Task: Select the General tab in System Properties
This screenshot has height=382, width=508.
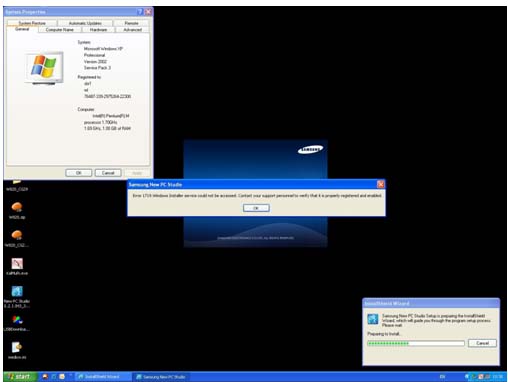Action: [22, 29]
